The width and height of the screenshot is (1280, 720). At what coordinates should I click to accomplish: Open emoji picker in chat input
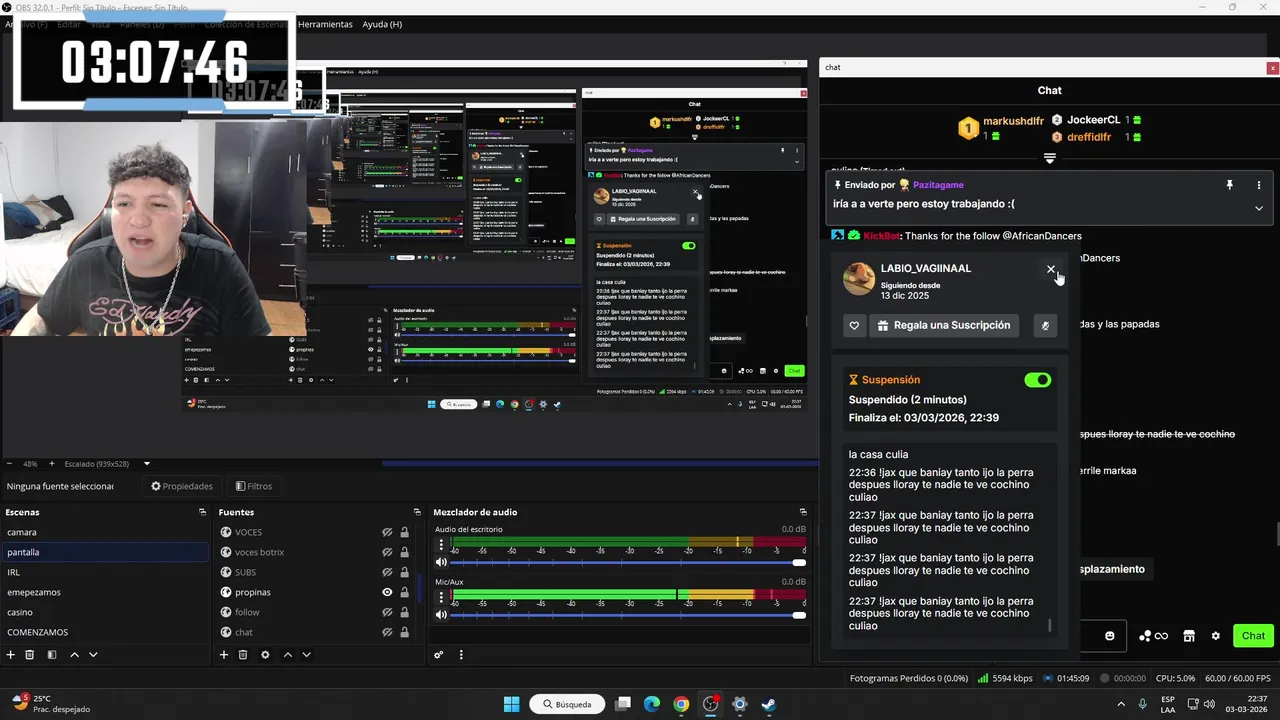click(x=1110, y=636)
